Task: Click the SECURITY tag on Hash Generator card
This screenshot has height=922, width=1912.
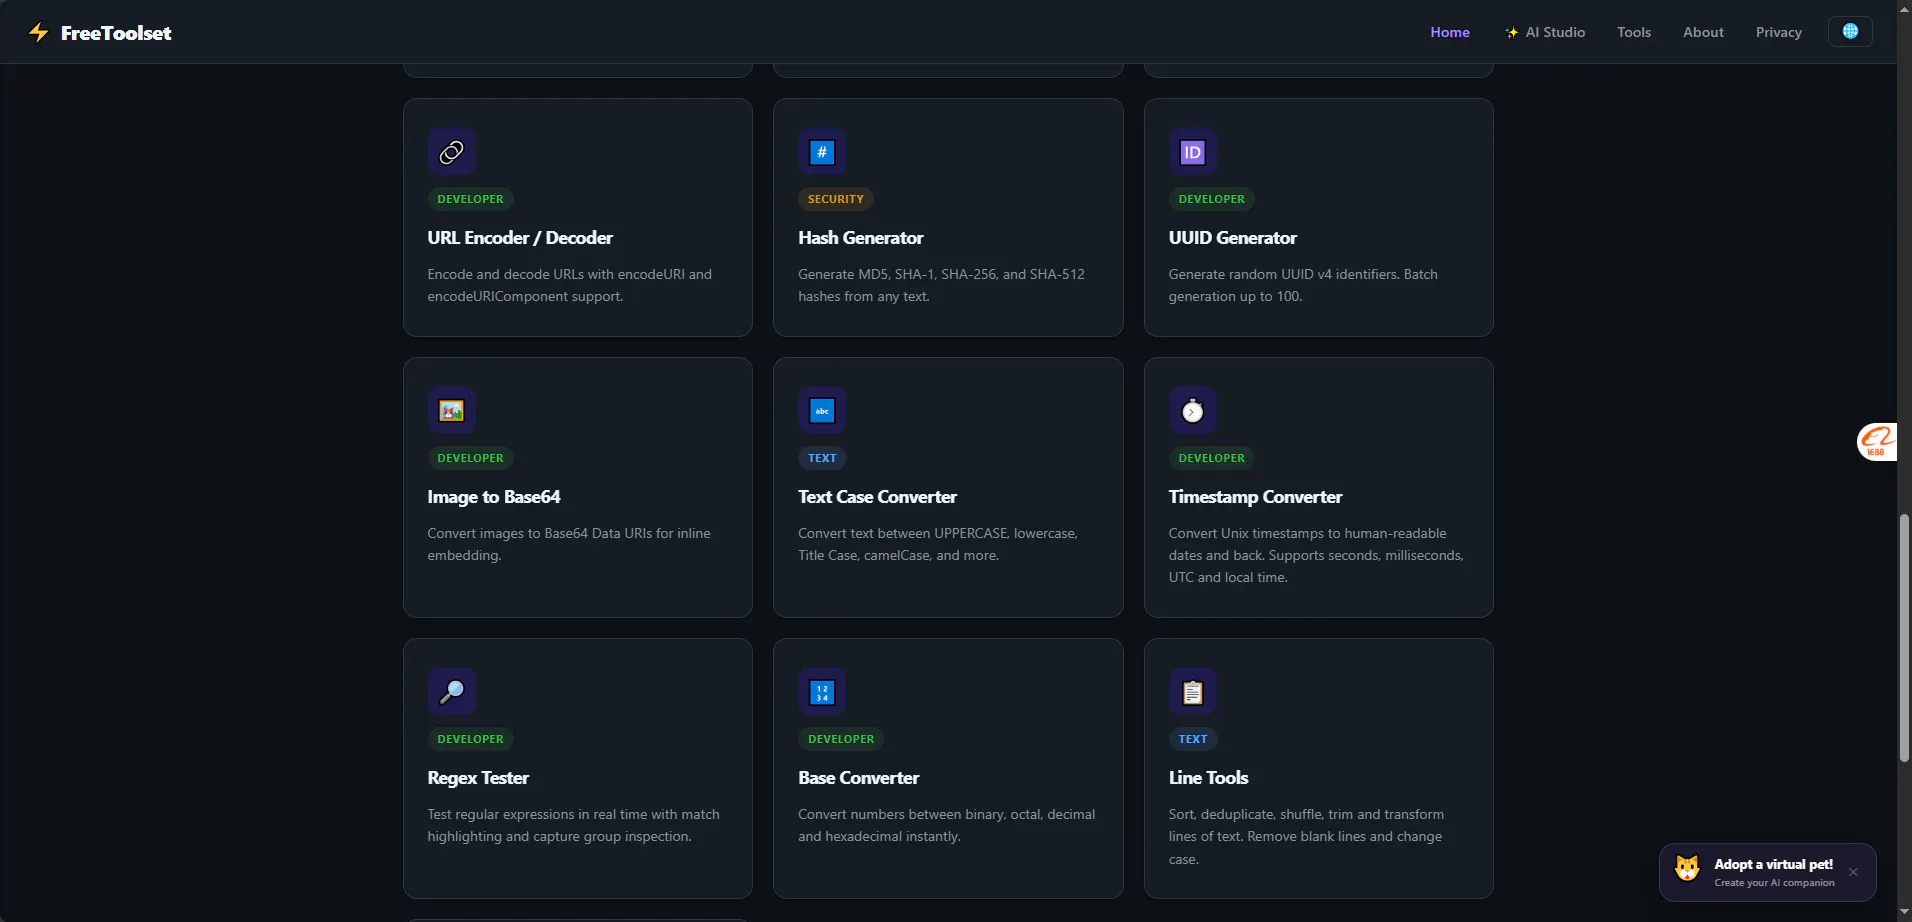Action: pos(836,199)
